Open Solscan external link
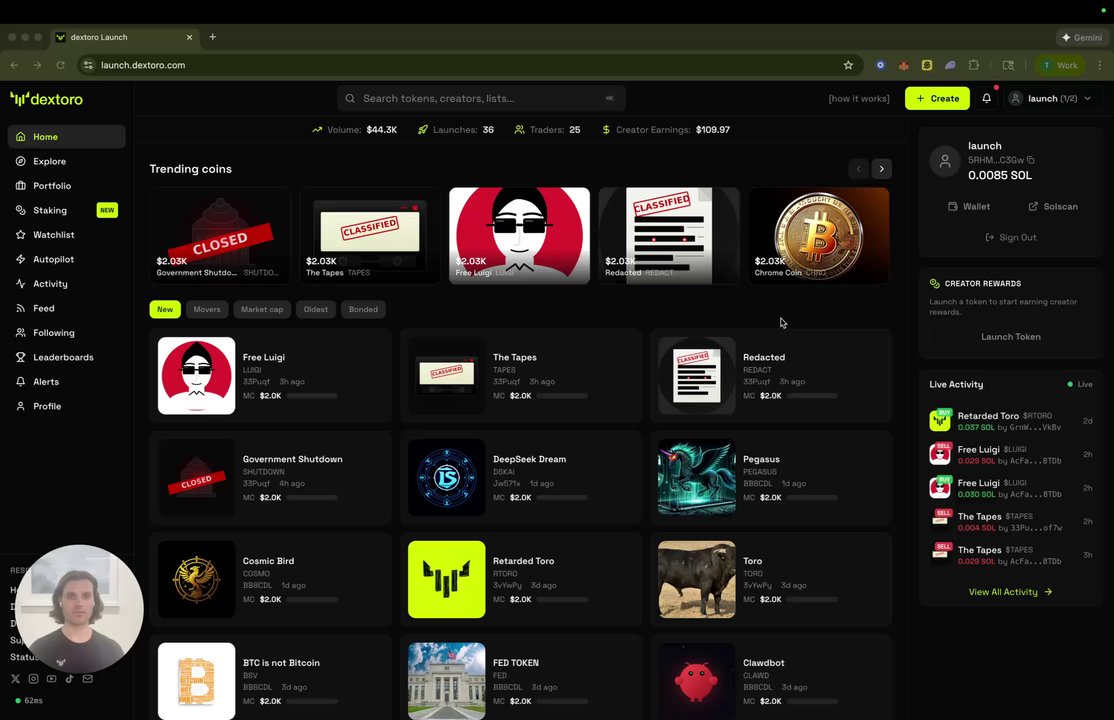 pyautogui.click(x=1053, y=206)
